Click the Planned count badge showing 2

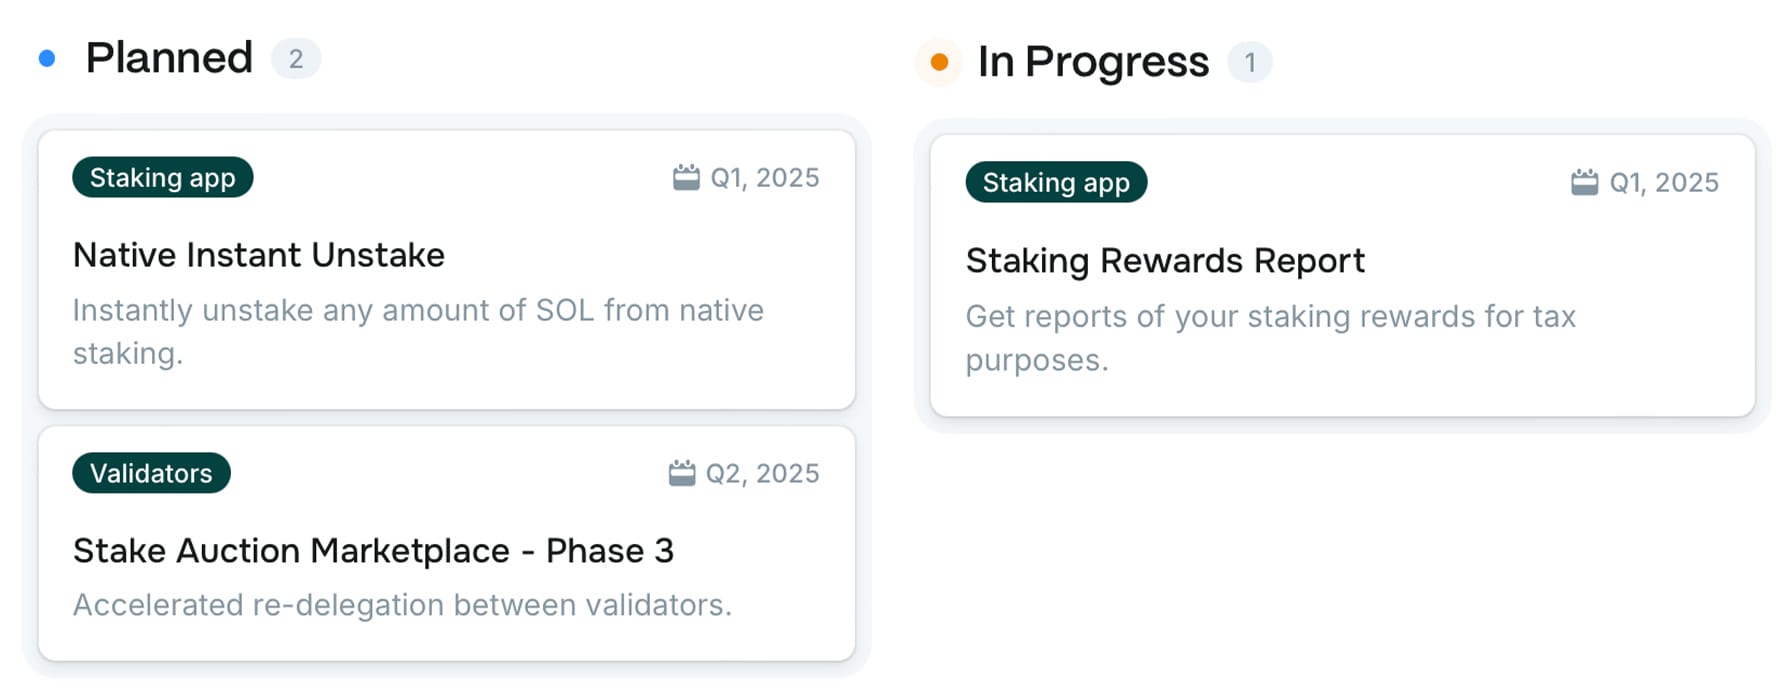click(296, 59)
